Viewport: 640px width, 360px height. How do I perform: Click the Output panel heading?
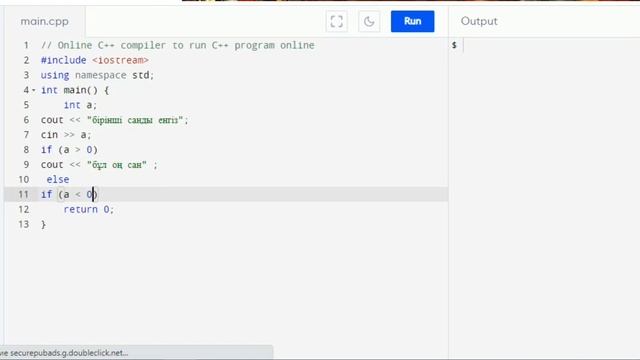point(479,21)
